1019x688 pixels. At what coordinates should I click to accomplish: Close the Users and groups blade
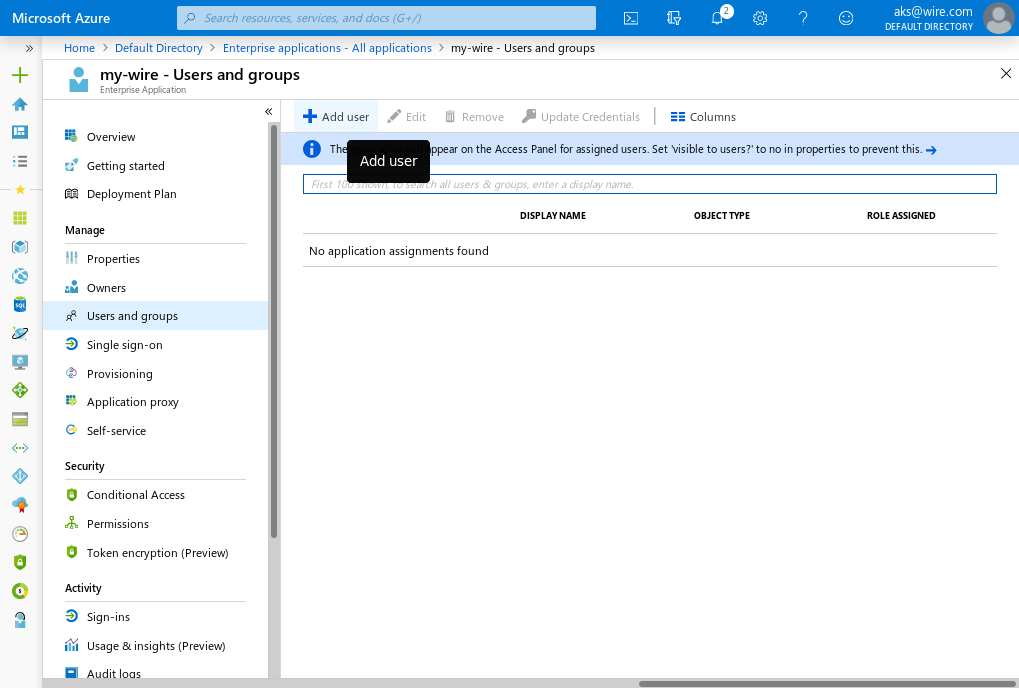(x=1006, y=73)
